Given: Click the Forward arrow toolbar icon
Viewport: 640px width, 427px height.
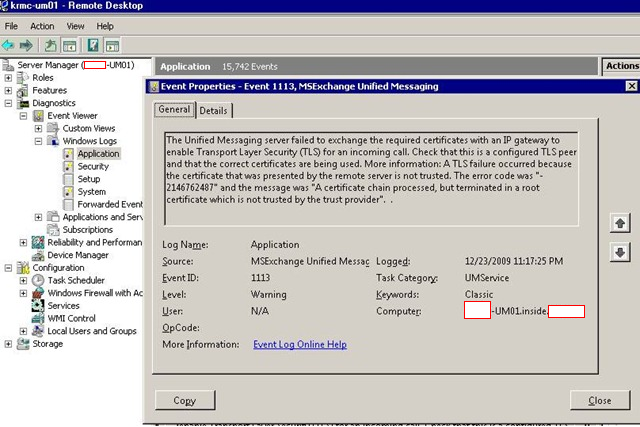Looking at the screenshot, I should (26, 45).
